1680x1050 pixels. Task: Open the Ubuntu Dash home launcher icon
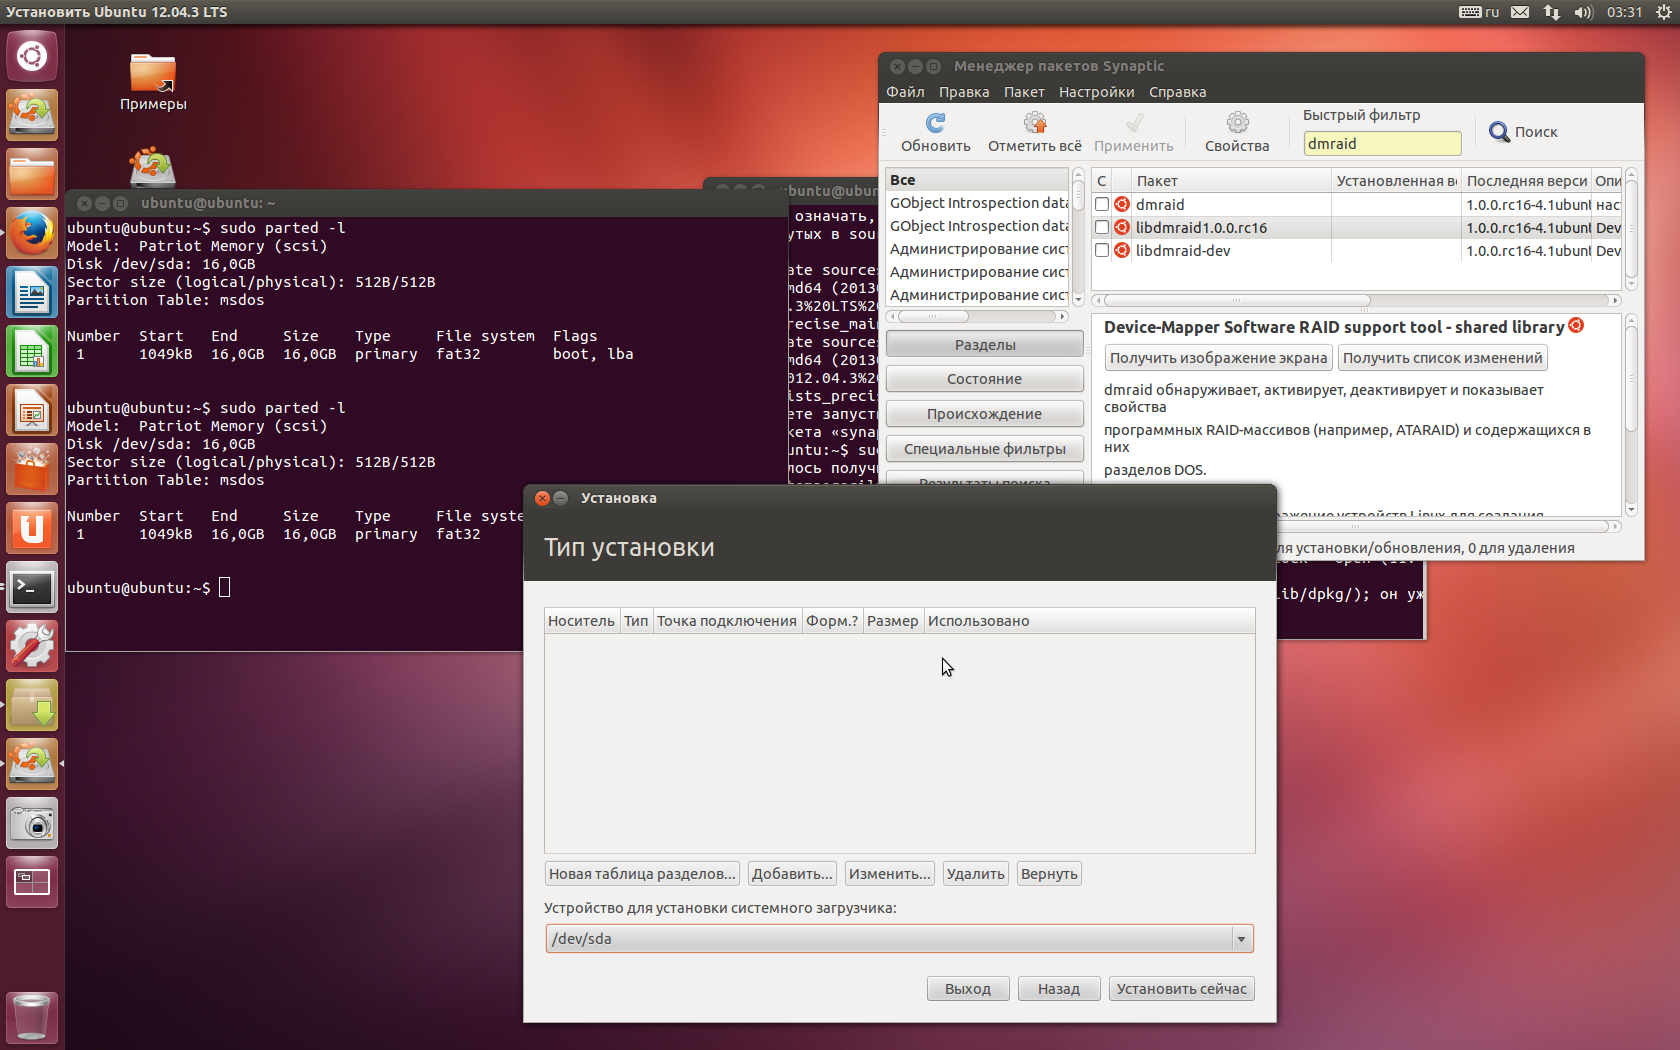[x=32, y=56]
